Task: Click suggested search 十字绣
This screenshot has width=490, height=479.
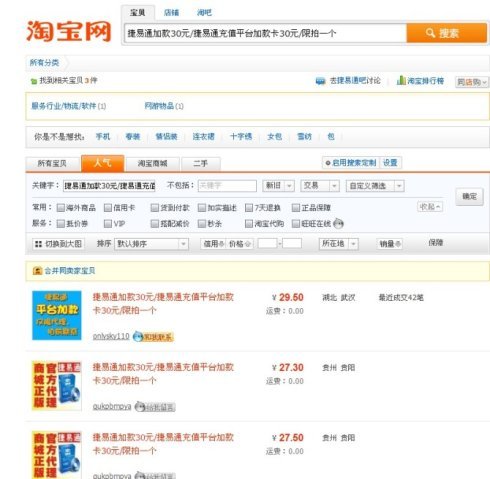Action: pos(241,137)
